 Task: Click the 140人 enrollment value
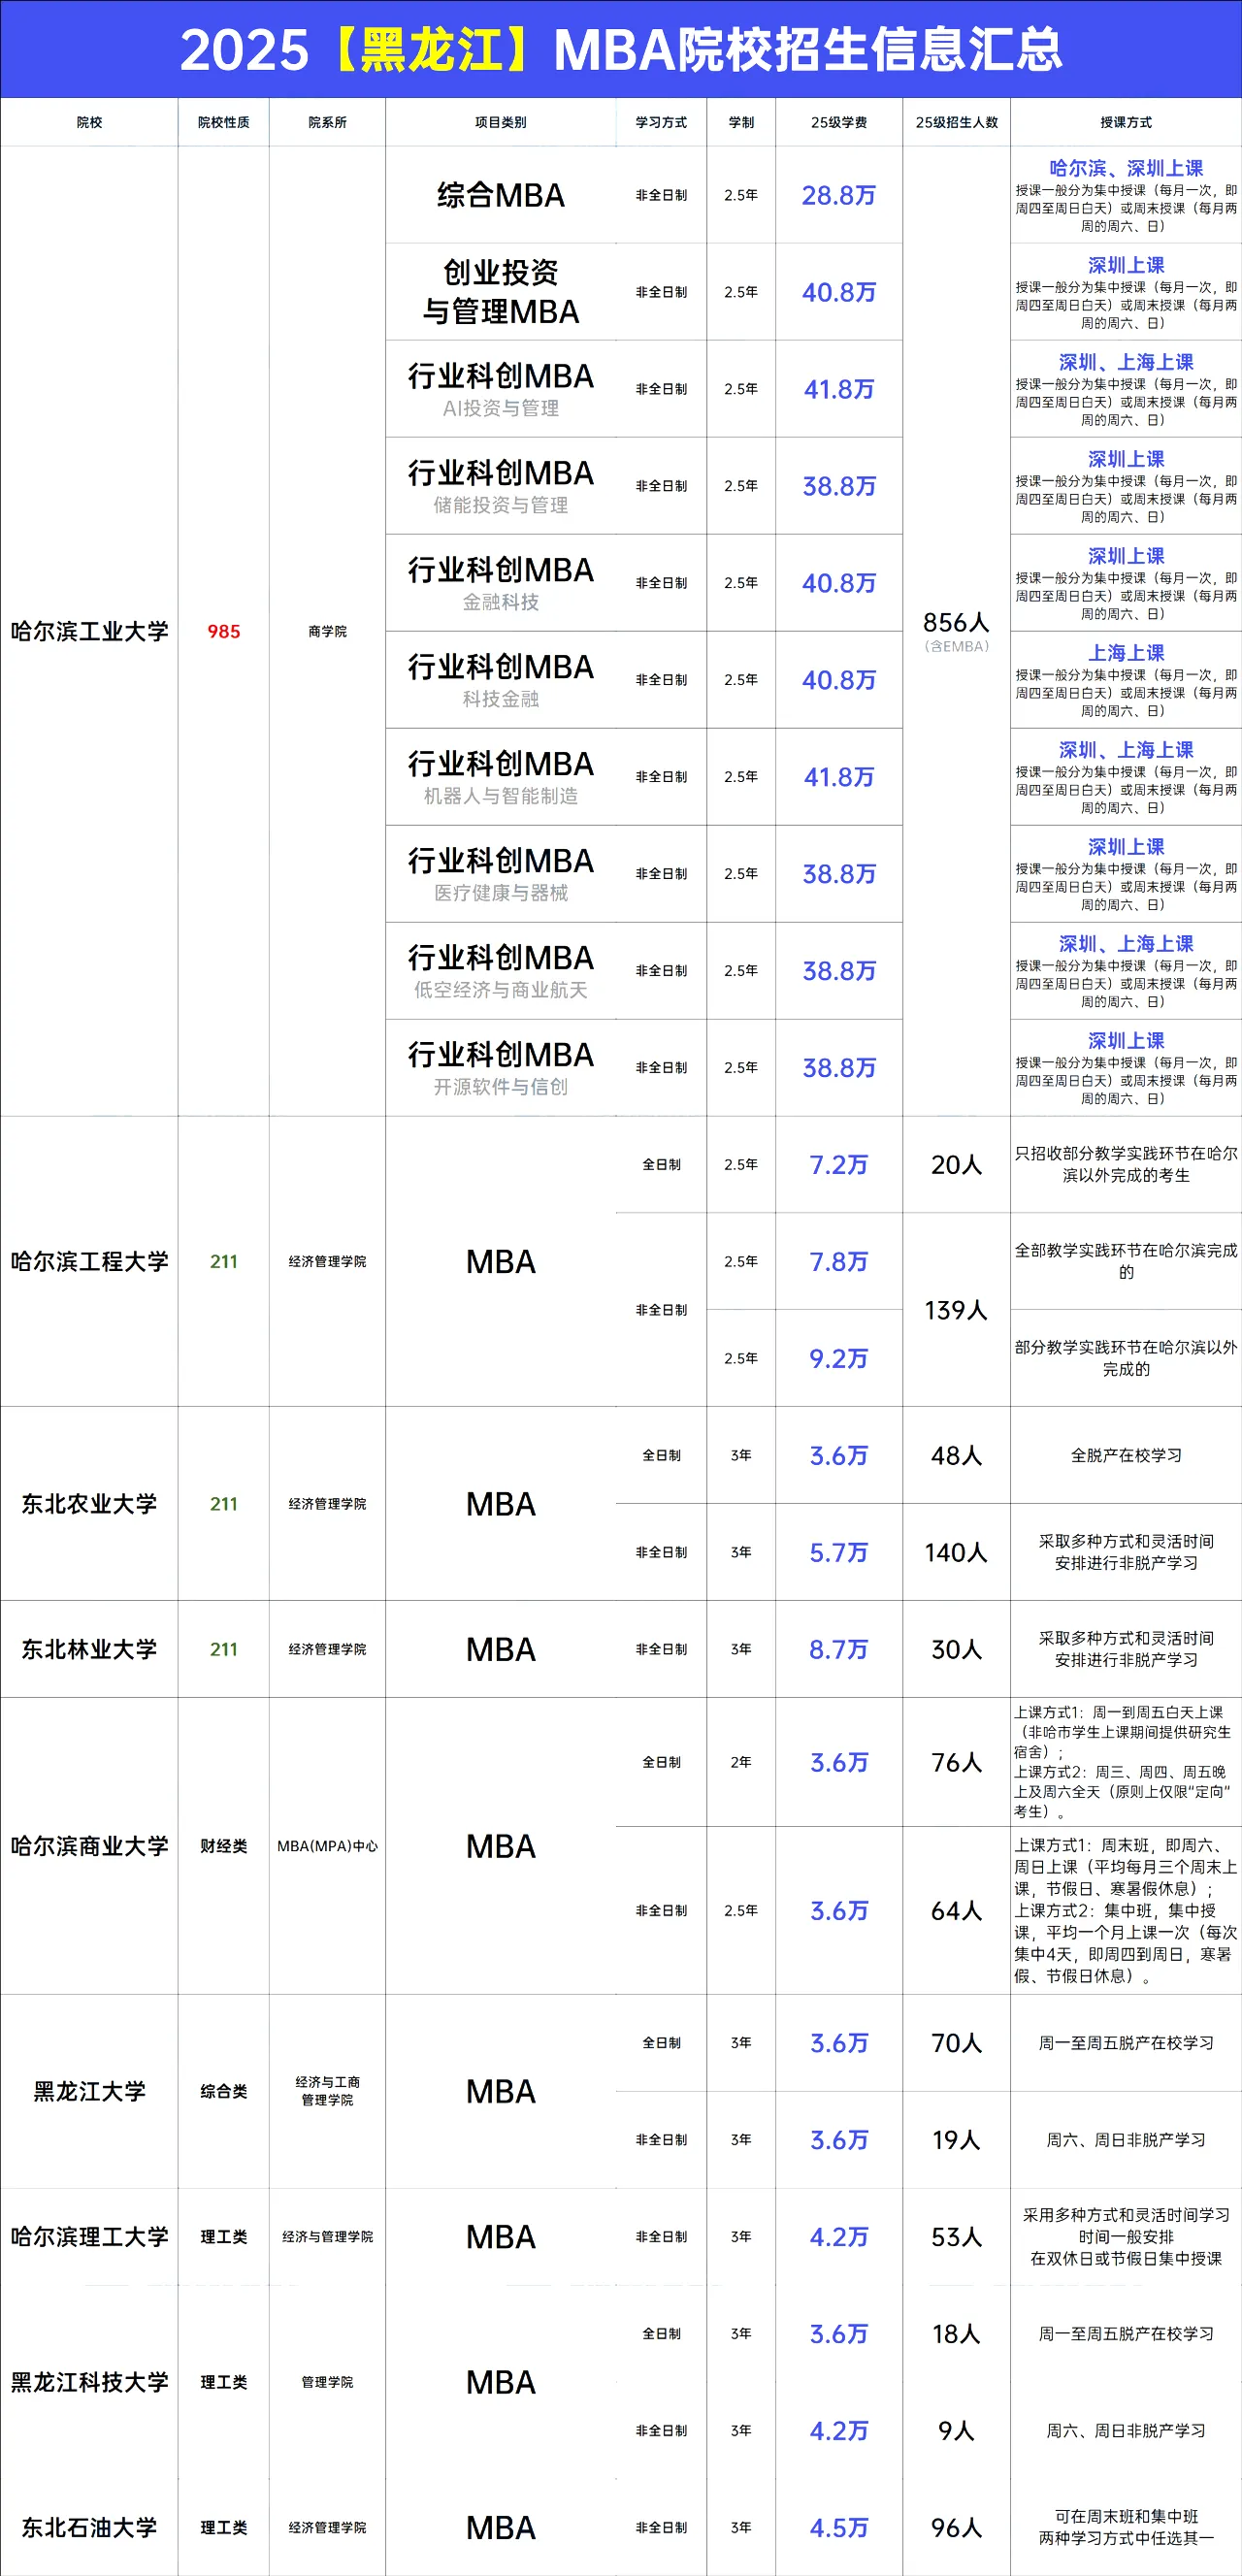pos(957,1553)
